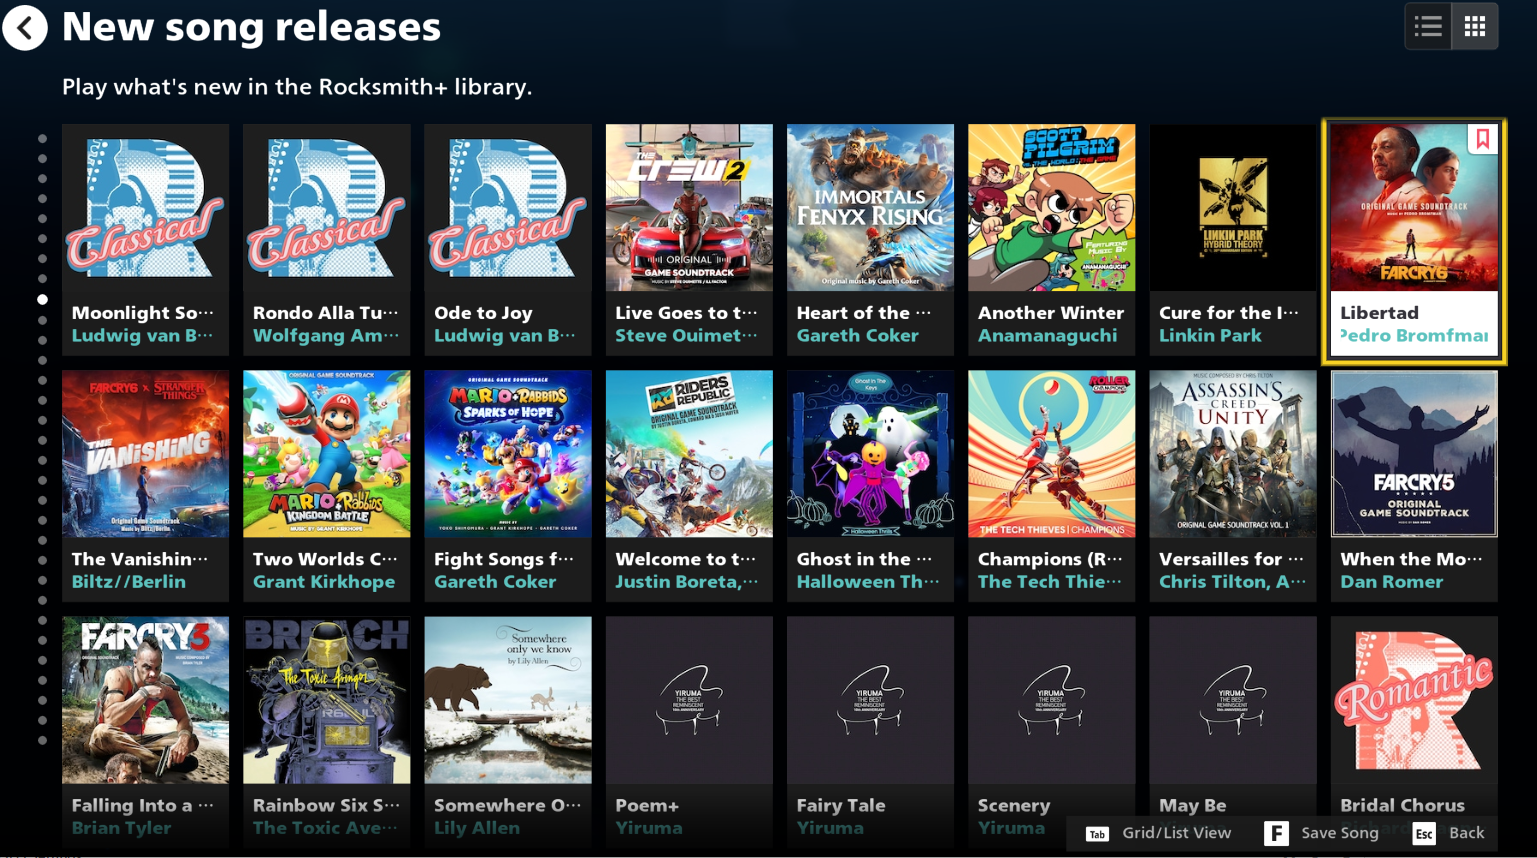Select artist 'Wolfgang Am…' under Rondo
1537x858 pixels.
pyautogui.click(x=326, y=336)
